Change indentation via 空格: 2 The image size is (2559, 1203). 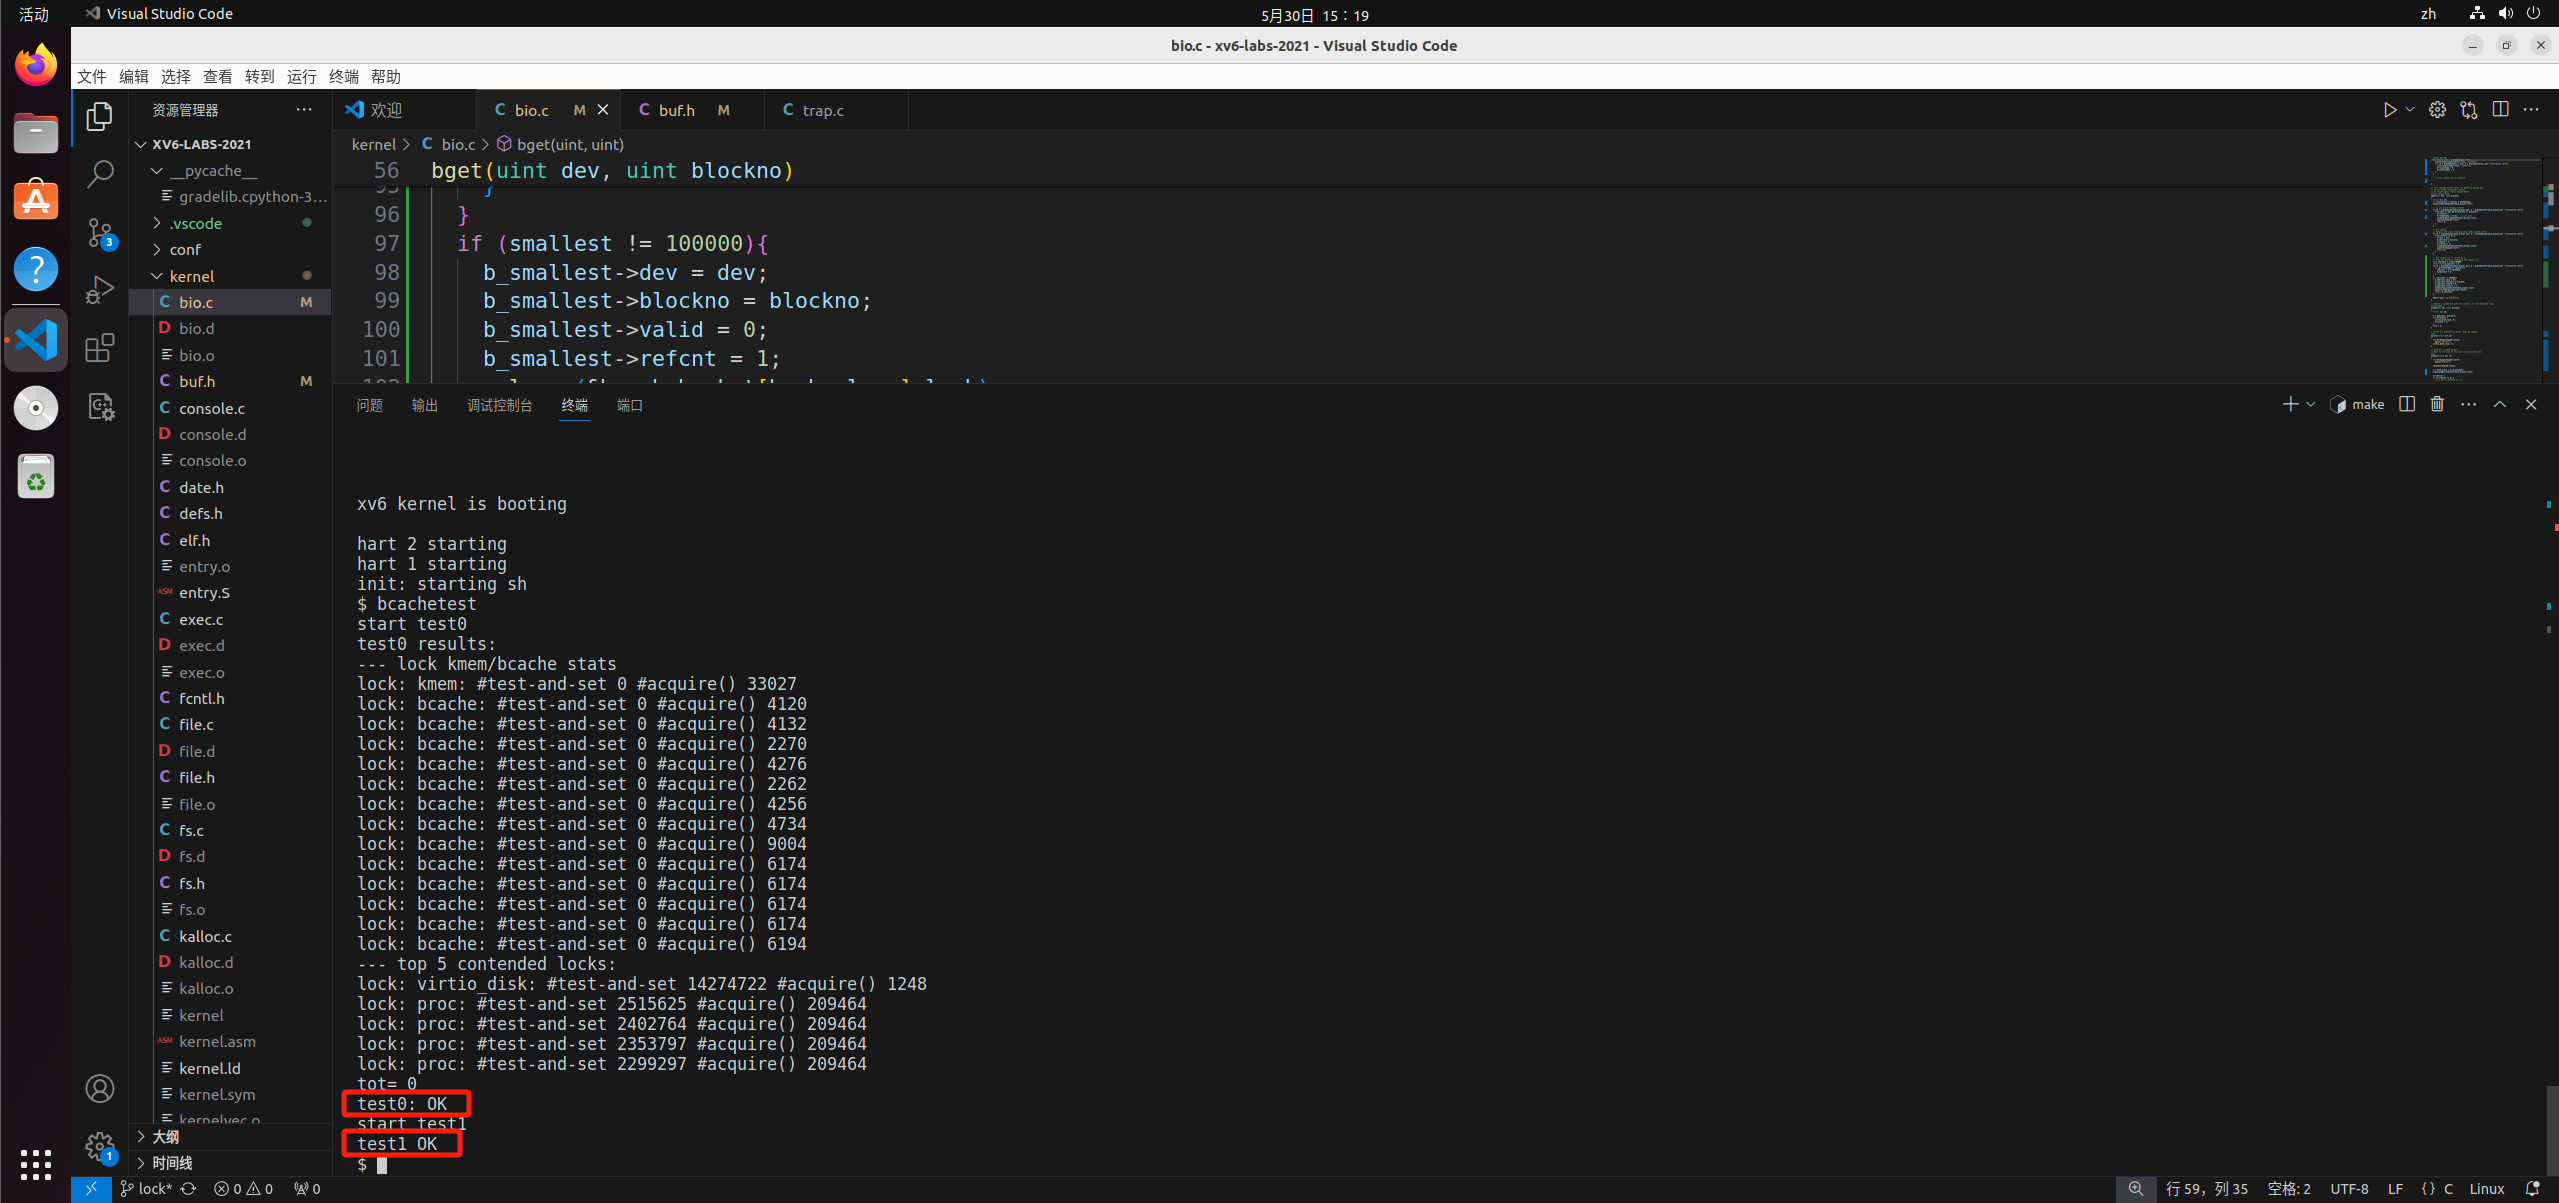point(2289,1189)
